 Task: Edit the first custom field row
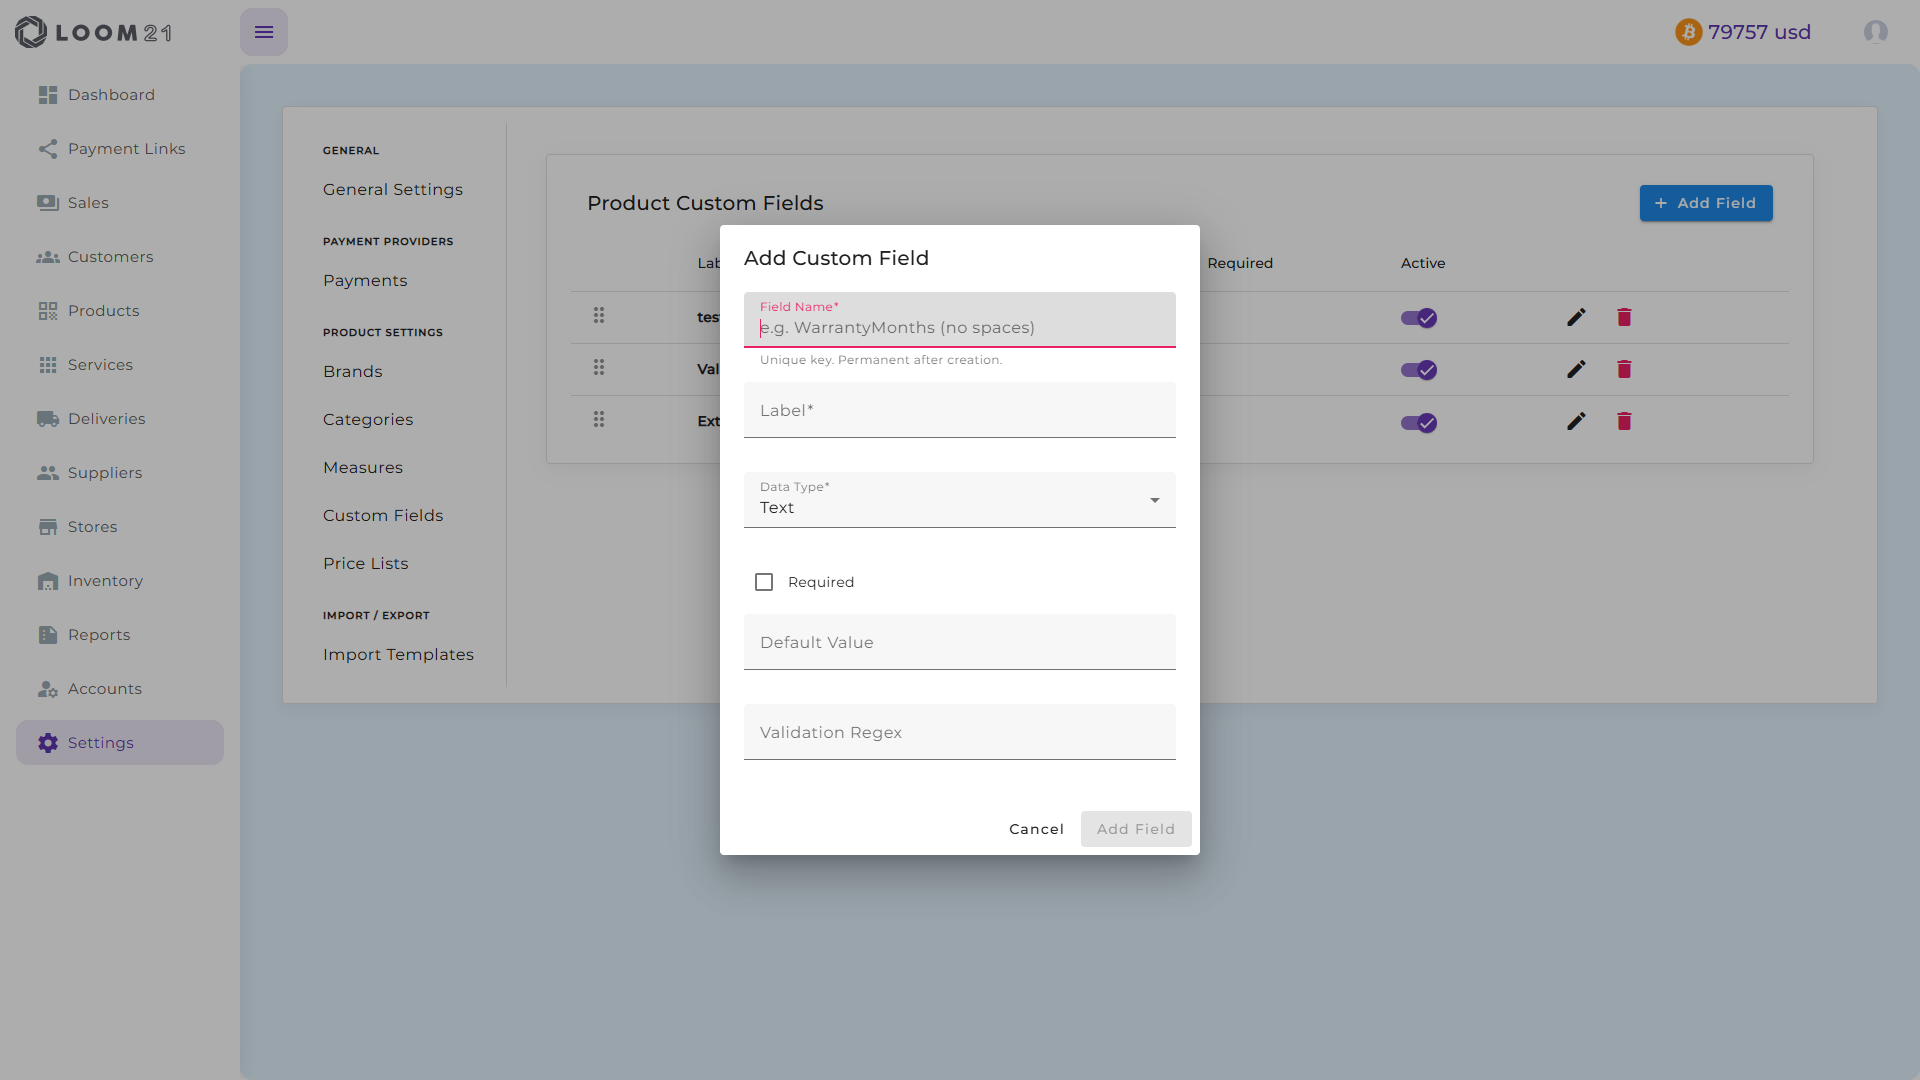tap(1576, 317)
